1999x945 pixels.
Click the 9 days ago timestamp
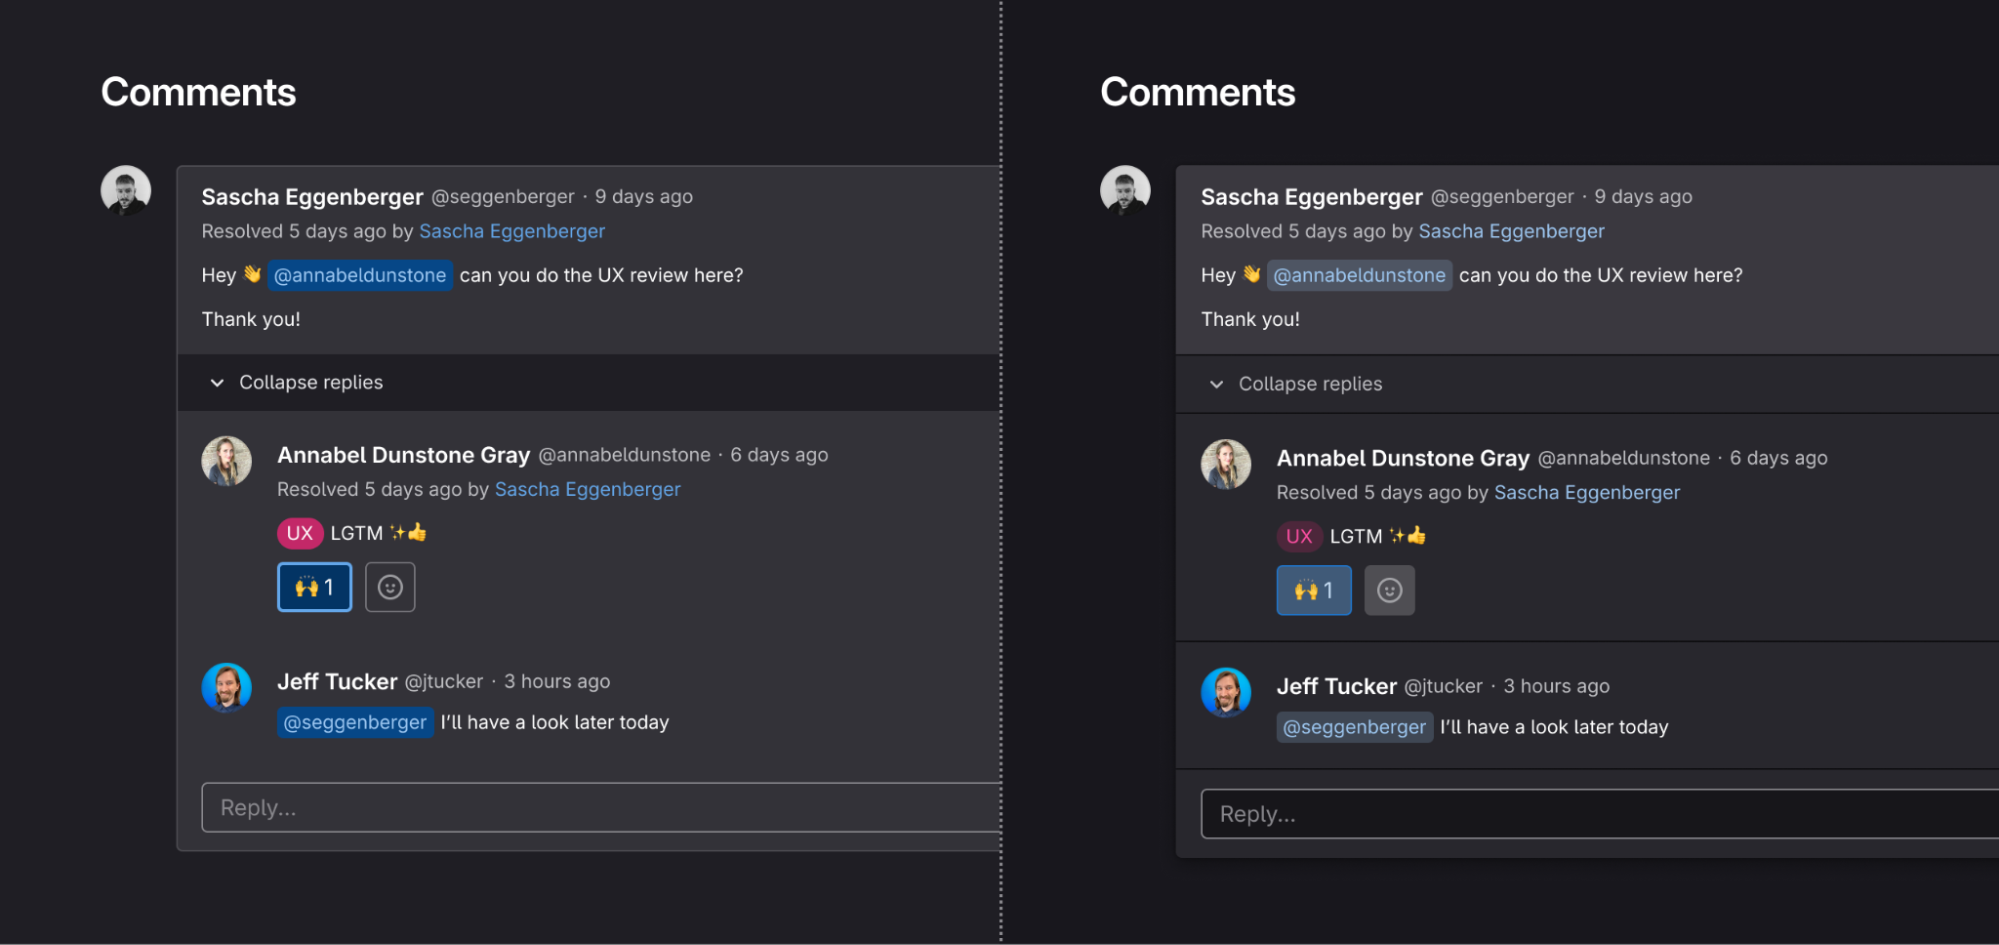tap(644, 196)
